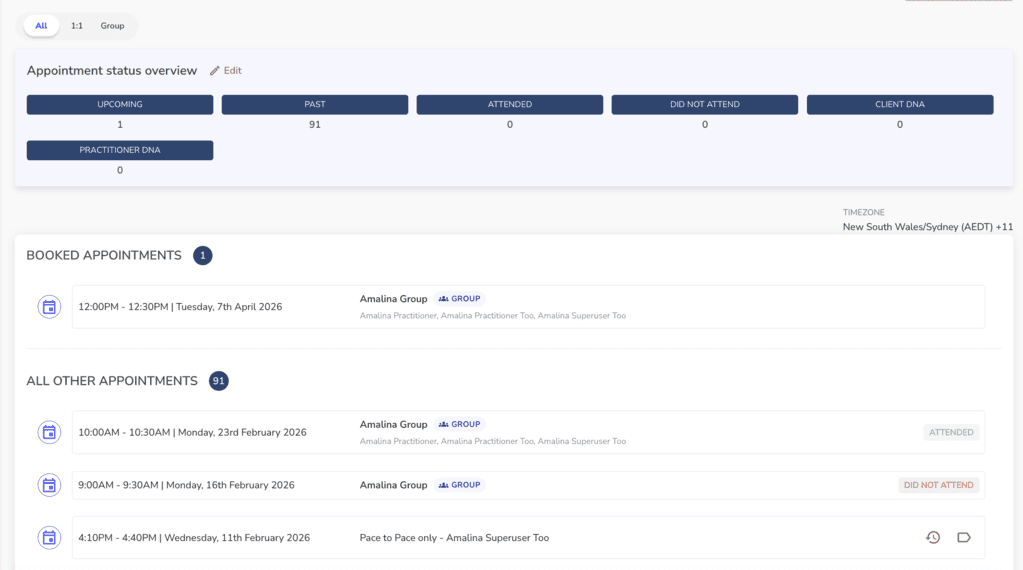Click All Other Appointments count badge 91
The image size is (1023, 570).
[219, 381]
